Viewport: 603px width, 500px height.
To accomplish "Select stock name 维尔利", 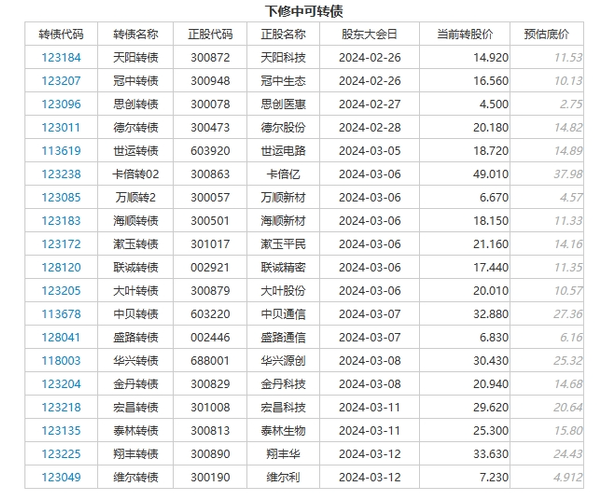I will tap(283, 477).
